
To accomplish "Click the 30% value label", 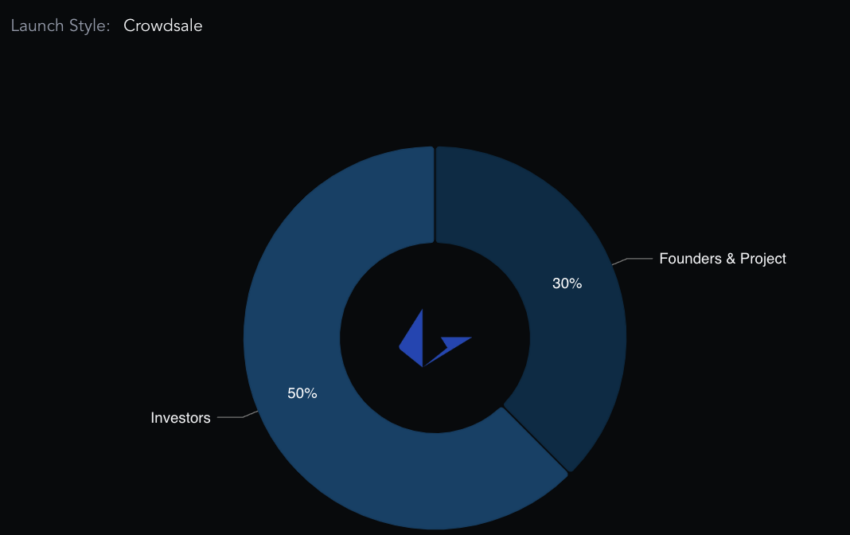I will (567, 283).
